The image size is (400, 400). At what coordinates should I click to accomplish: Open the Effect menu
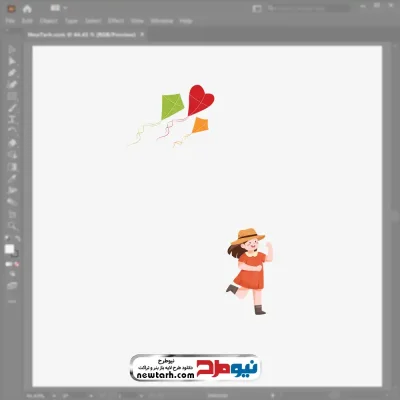(x=116, y=21)
